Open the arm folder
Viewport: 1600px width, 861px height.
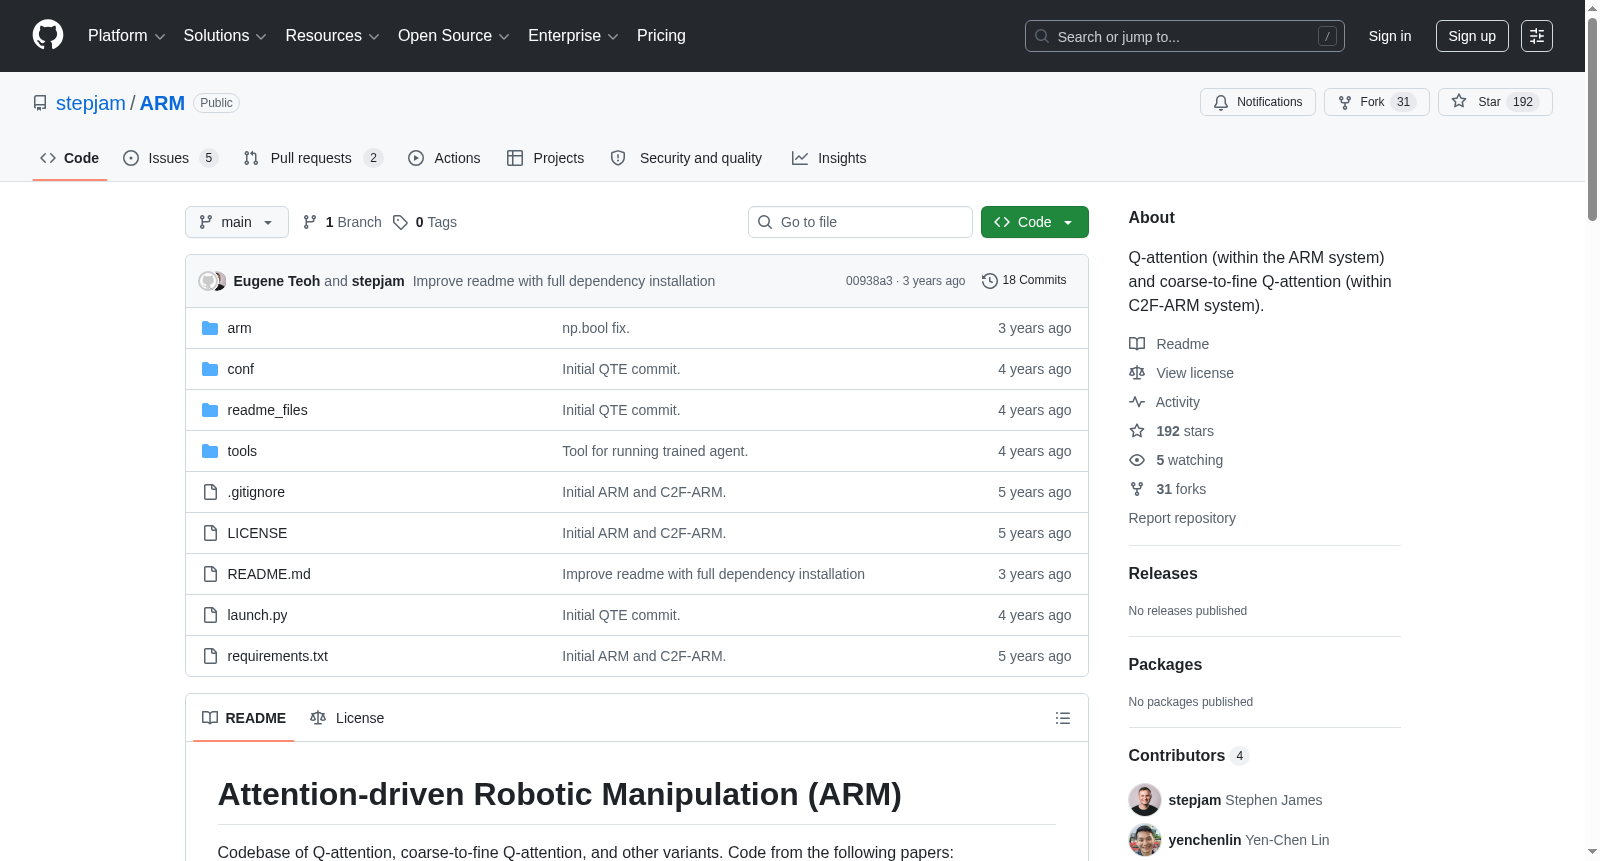coord(239,328)
